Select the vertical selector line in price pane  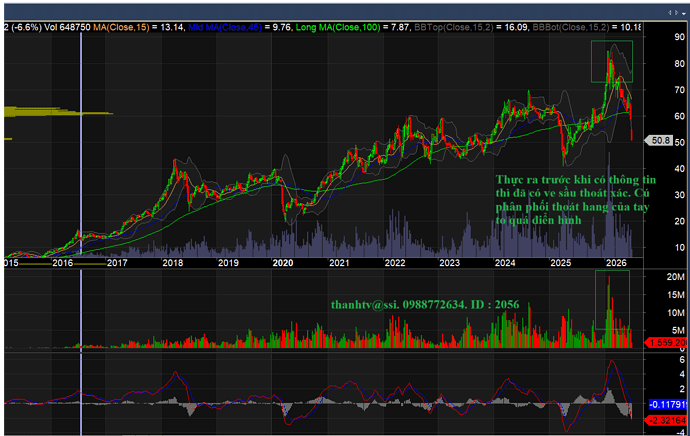click(81, 145)
